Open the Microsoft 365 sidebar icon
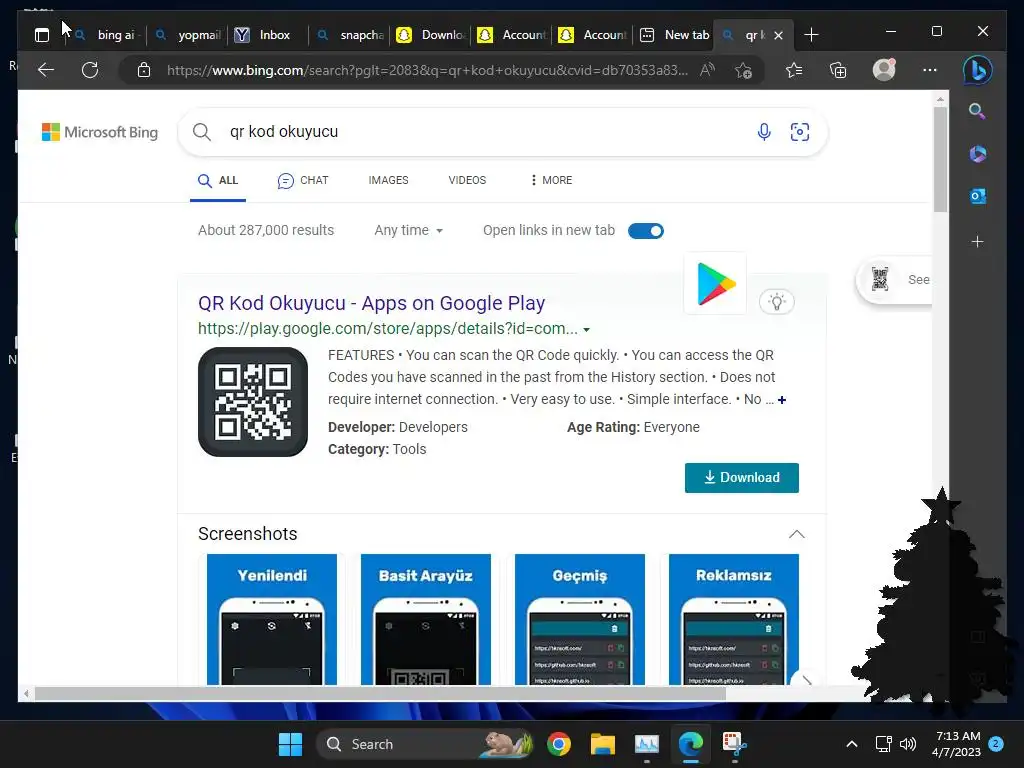The image size is (1024, 768). click(x=977, y=154)
